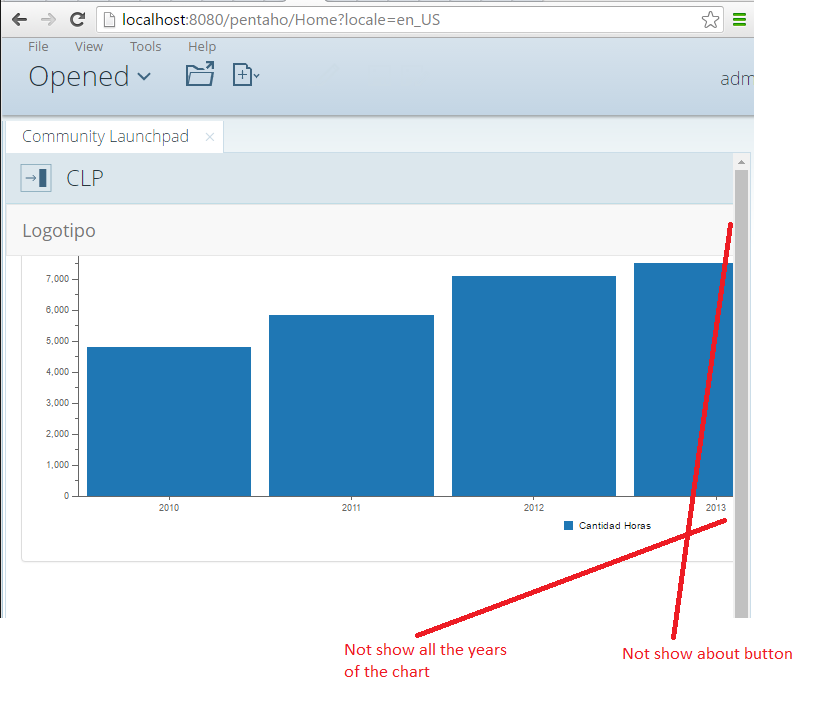Viewport: 813px width, 717px height.
Task: Open the Help menu
Action: click(x=202, y=47)
